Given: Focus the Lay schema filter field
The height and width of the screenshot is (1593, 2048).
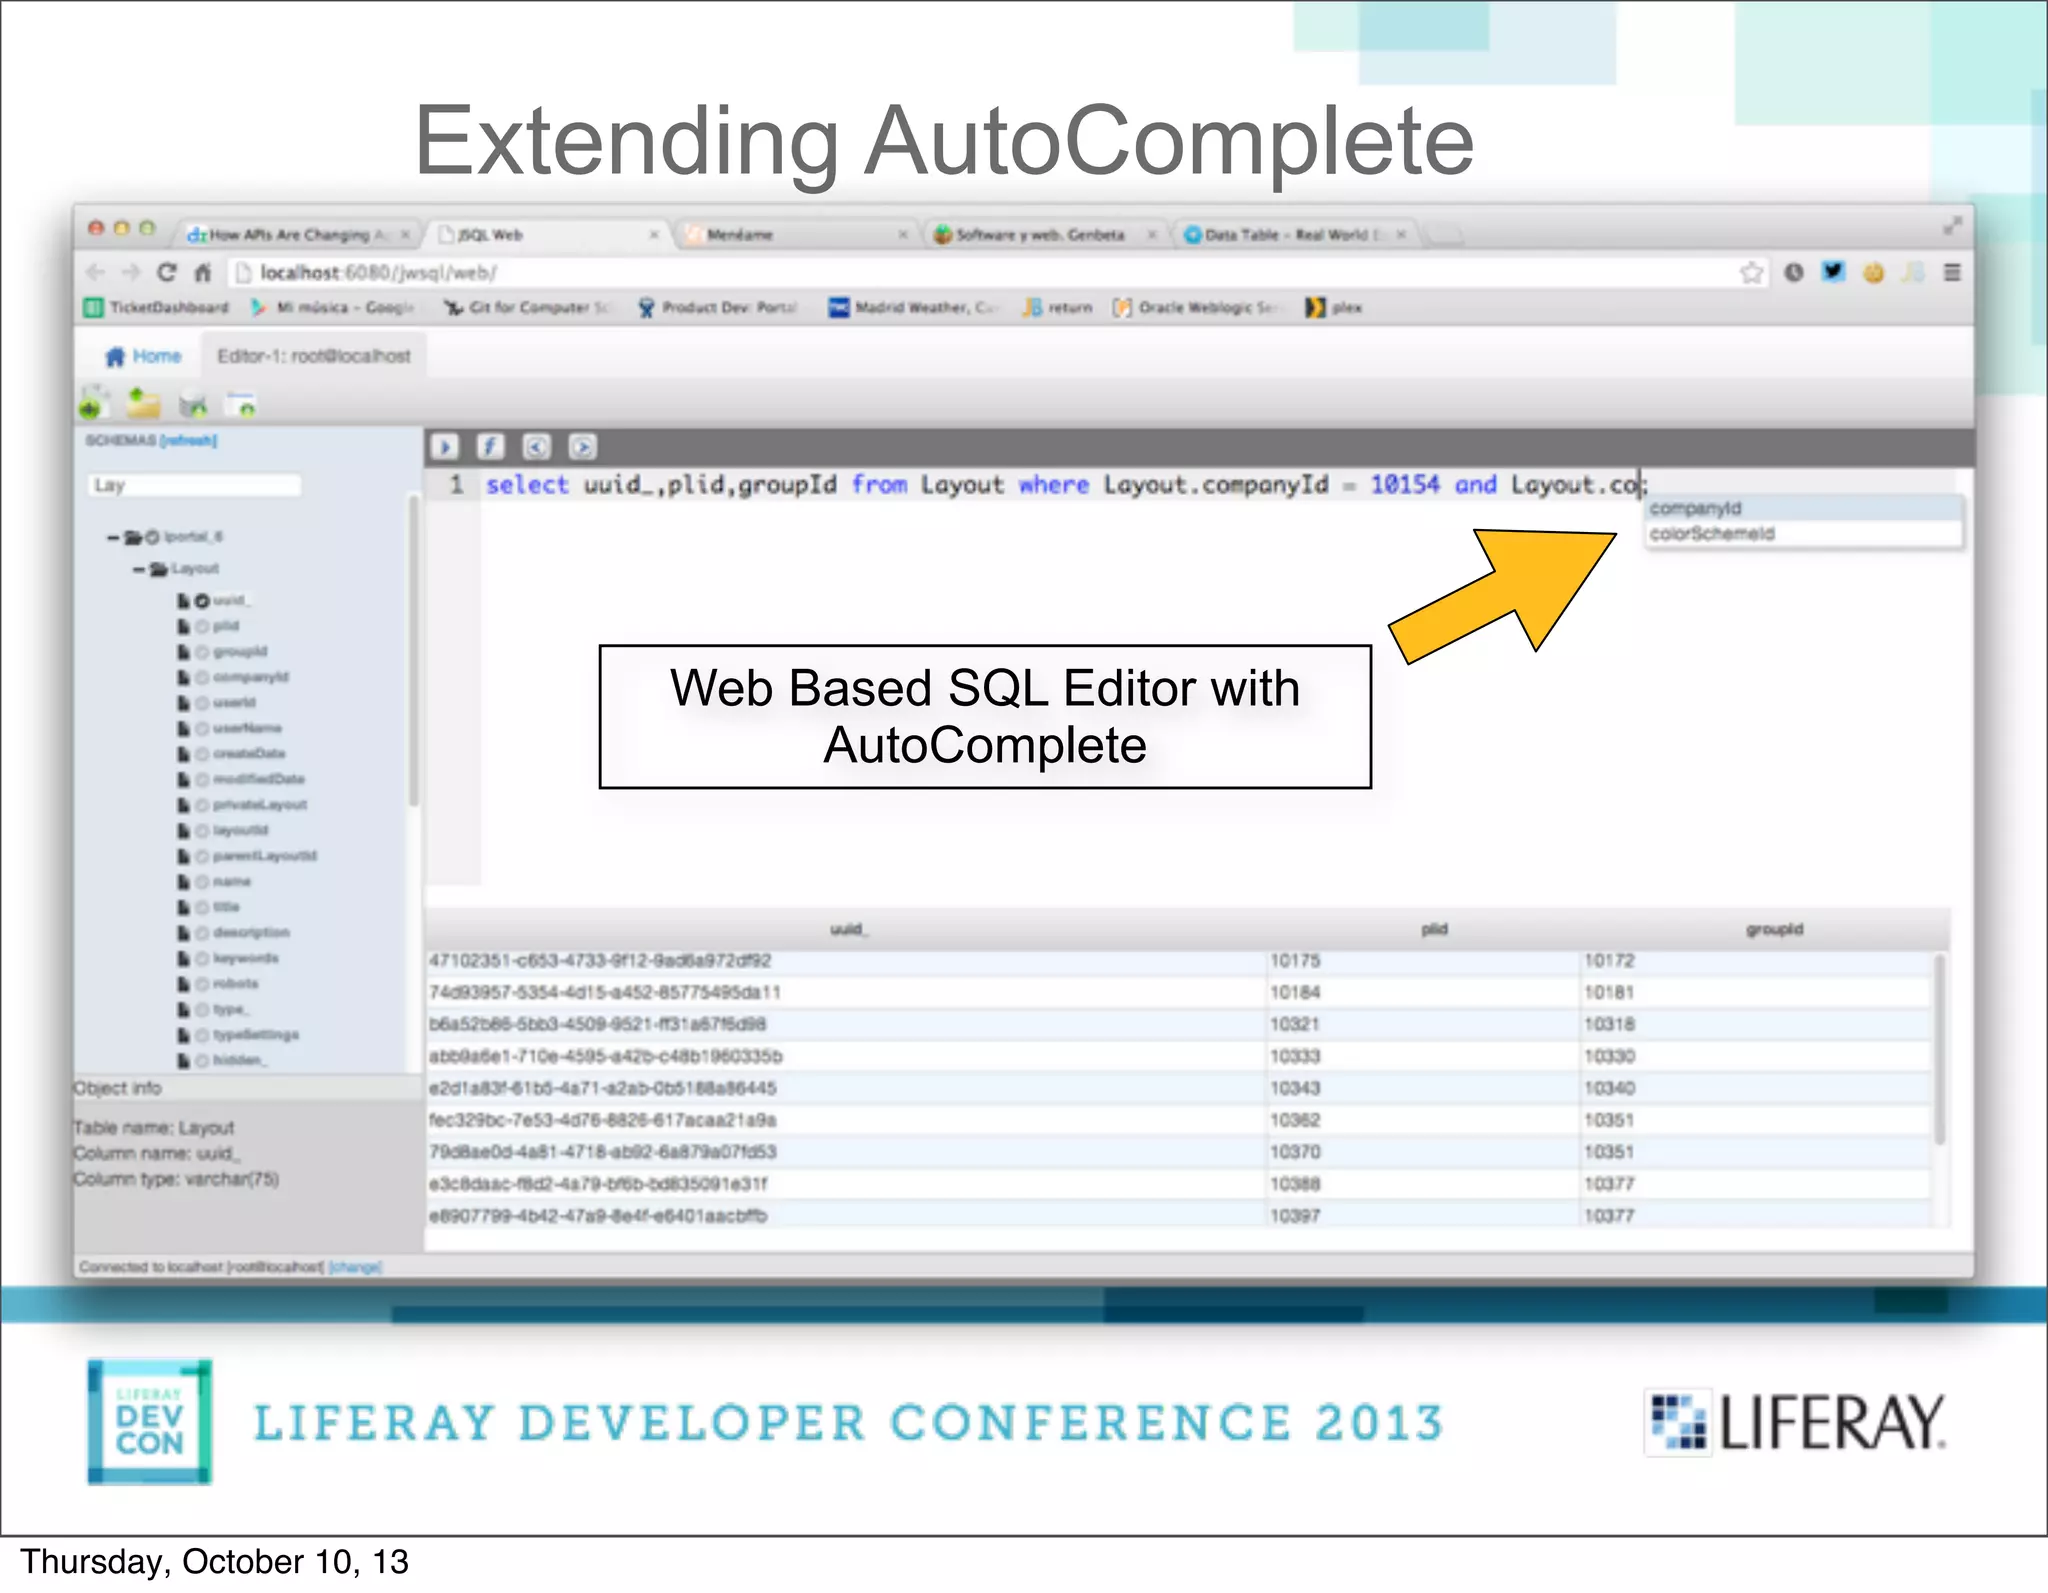Looking at the screenshot, I should (x=194, y=485).
